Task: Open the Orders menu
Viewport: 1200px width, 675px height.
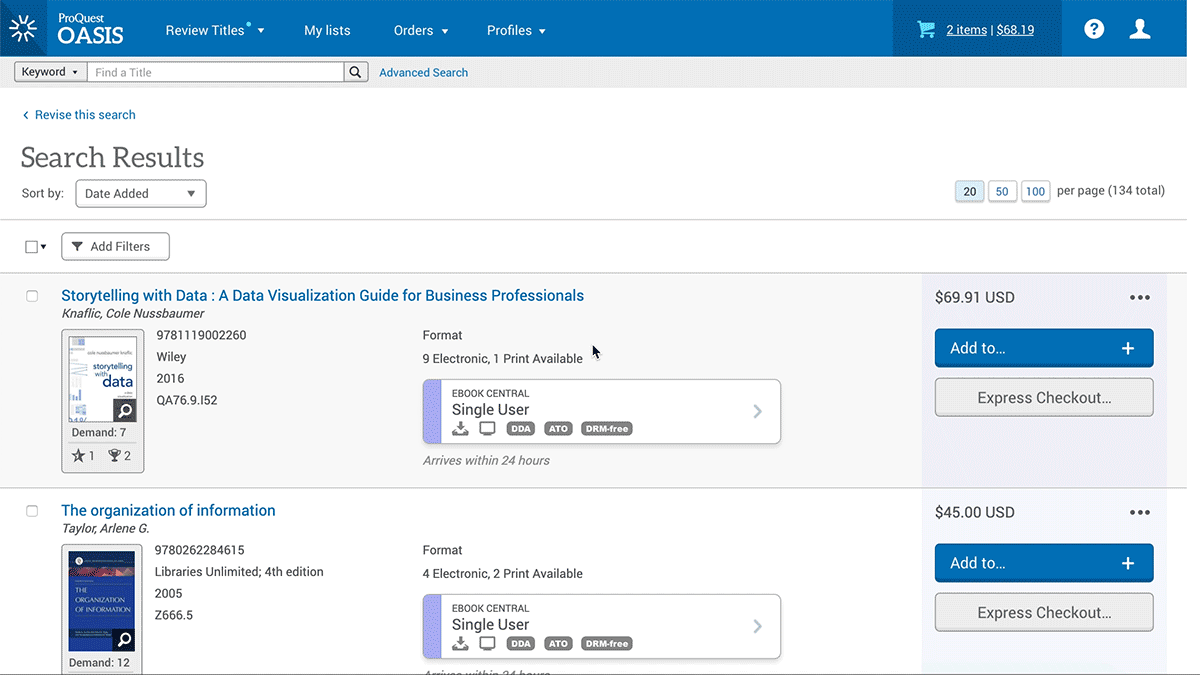Action: click(x=421, y=30)
